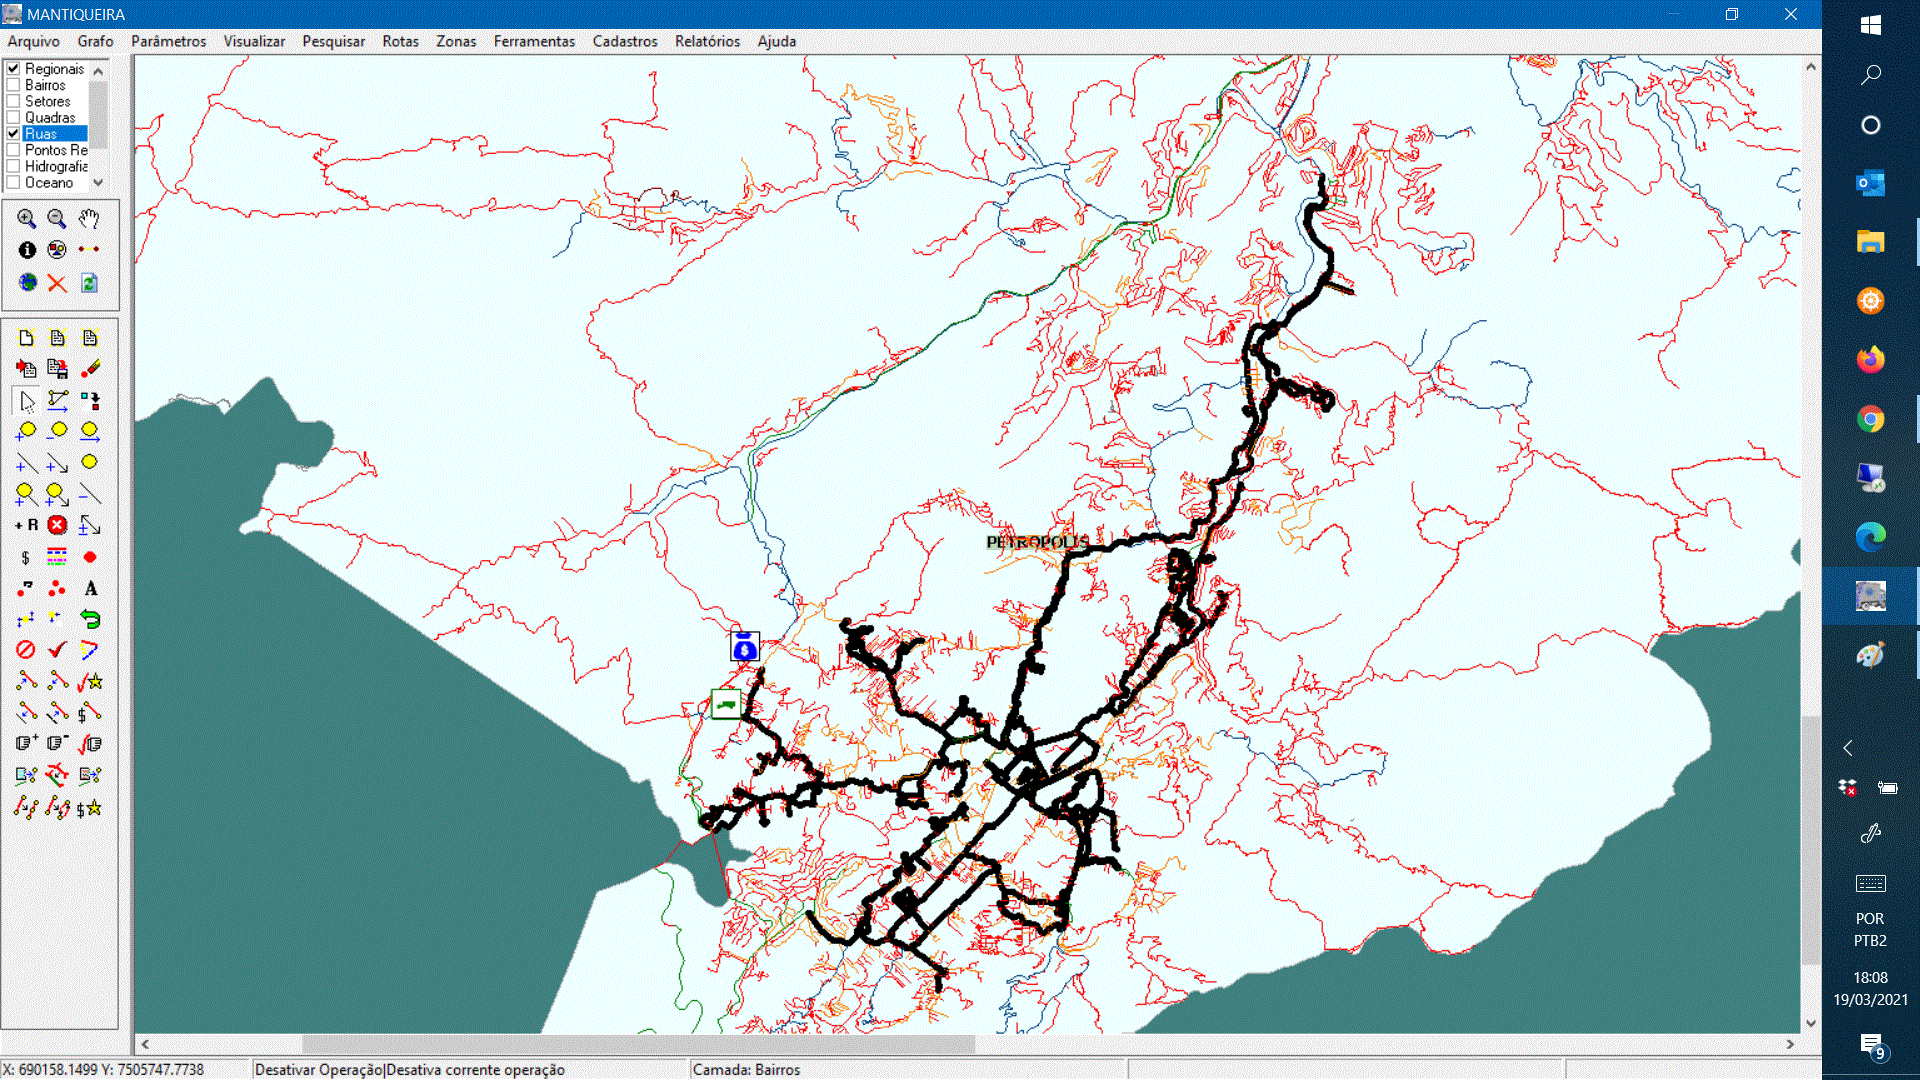The width and height of the screenshot is (1920, 1080).
Task: Open the Ferramentas menu
Action: [x=534, y=41]
